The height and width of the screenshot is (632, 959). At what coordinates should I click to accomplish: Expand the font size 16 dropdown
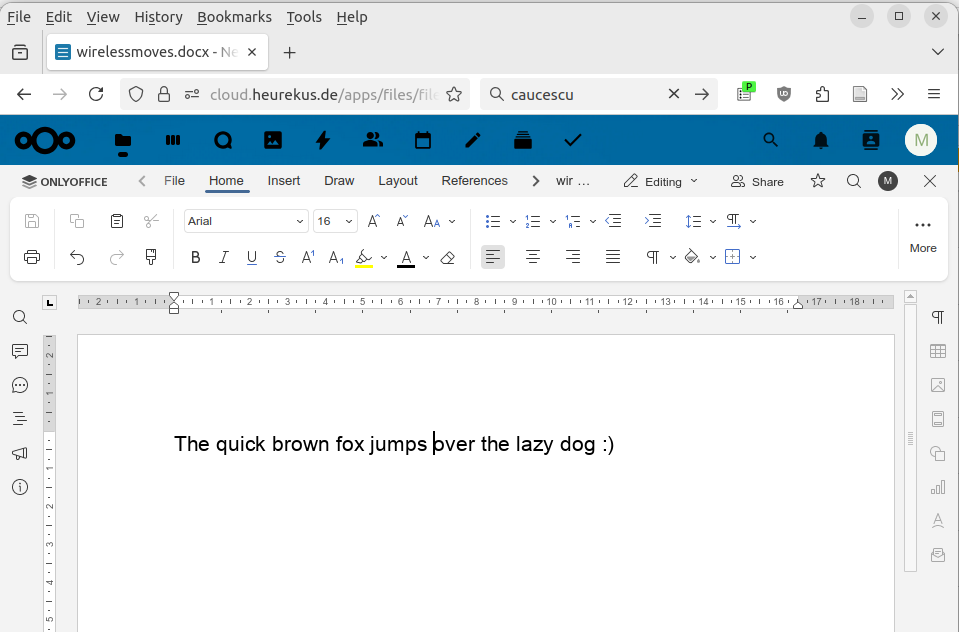pyautogui.click(x=349, y=221)
